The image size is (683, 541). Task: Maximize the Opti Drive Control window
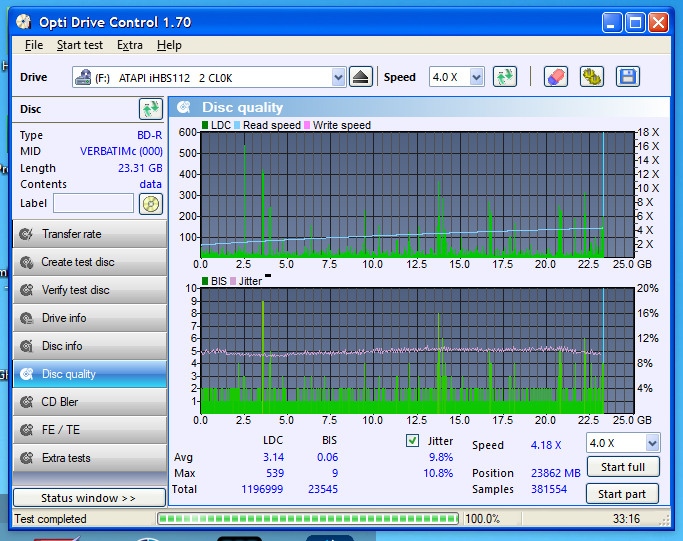(635, 23)
